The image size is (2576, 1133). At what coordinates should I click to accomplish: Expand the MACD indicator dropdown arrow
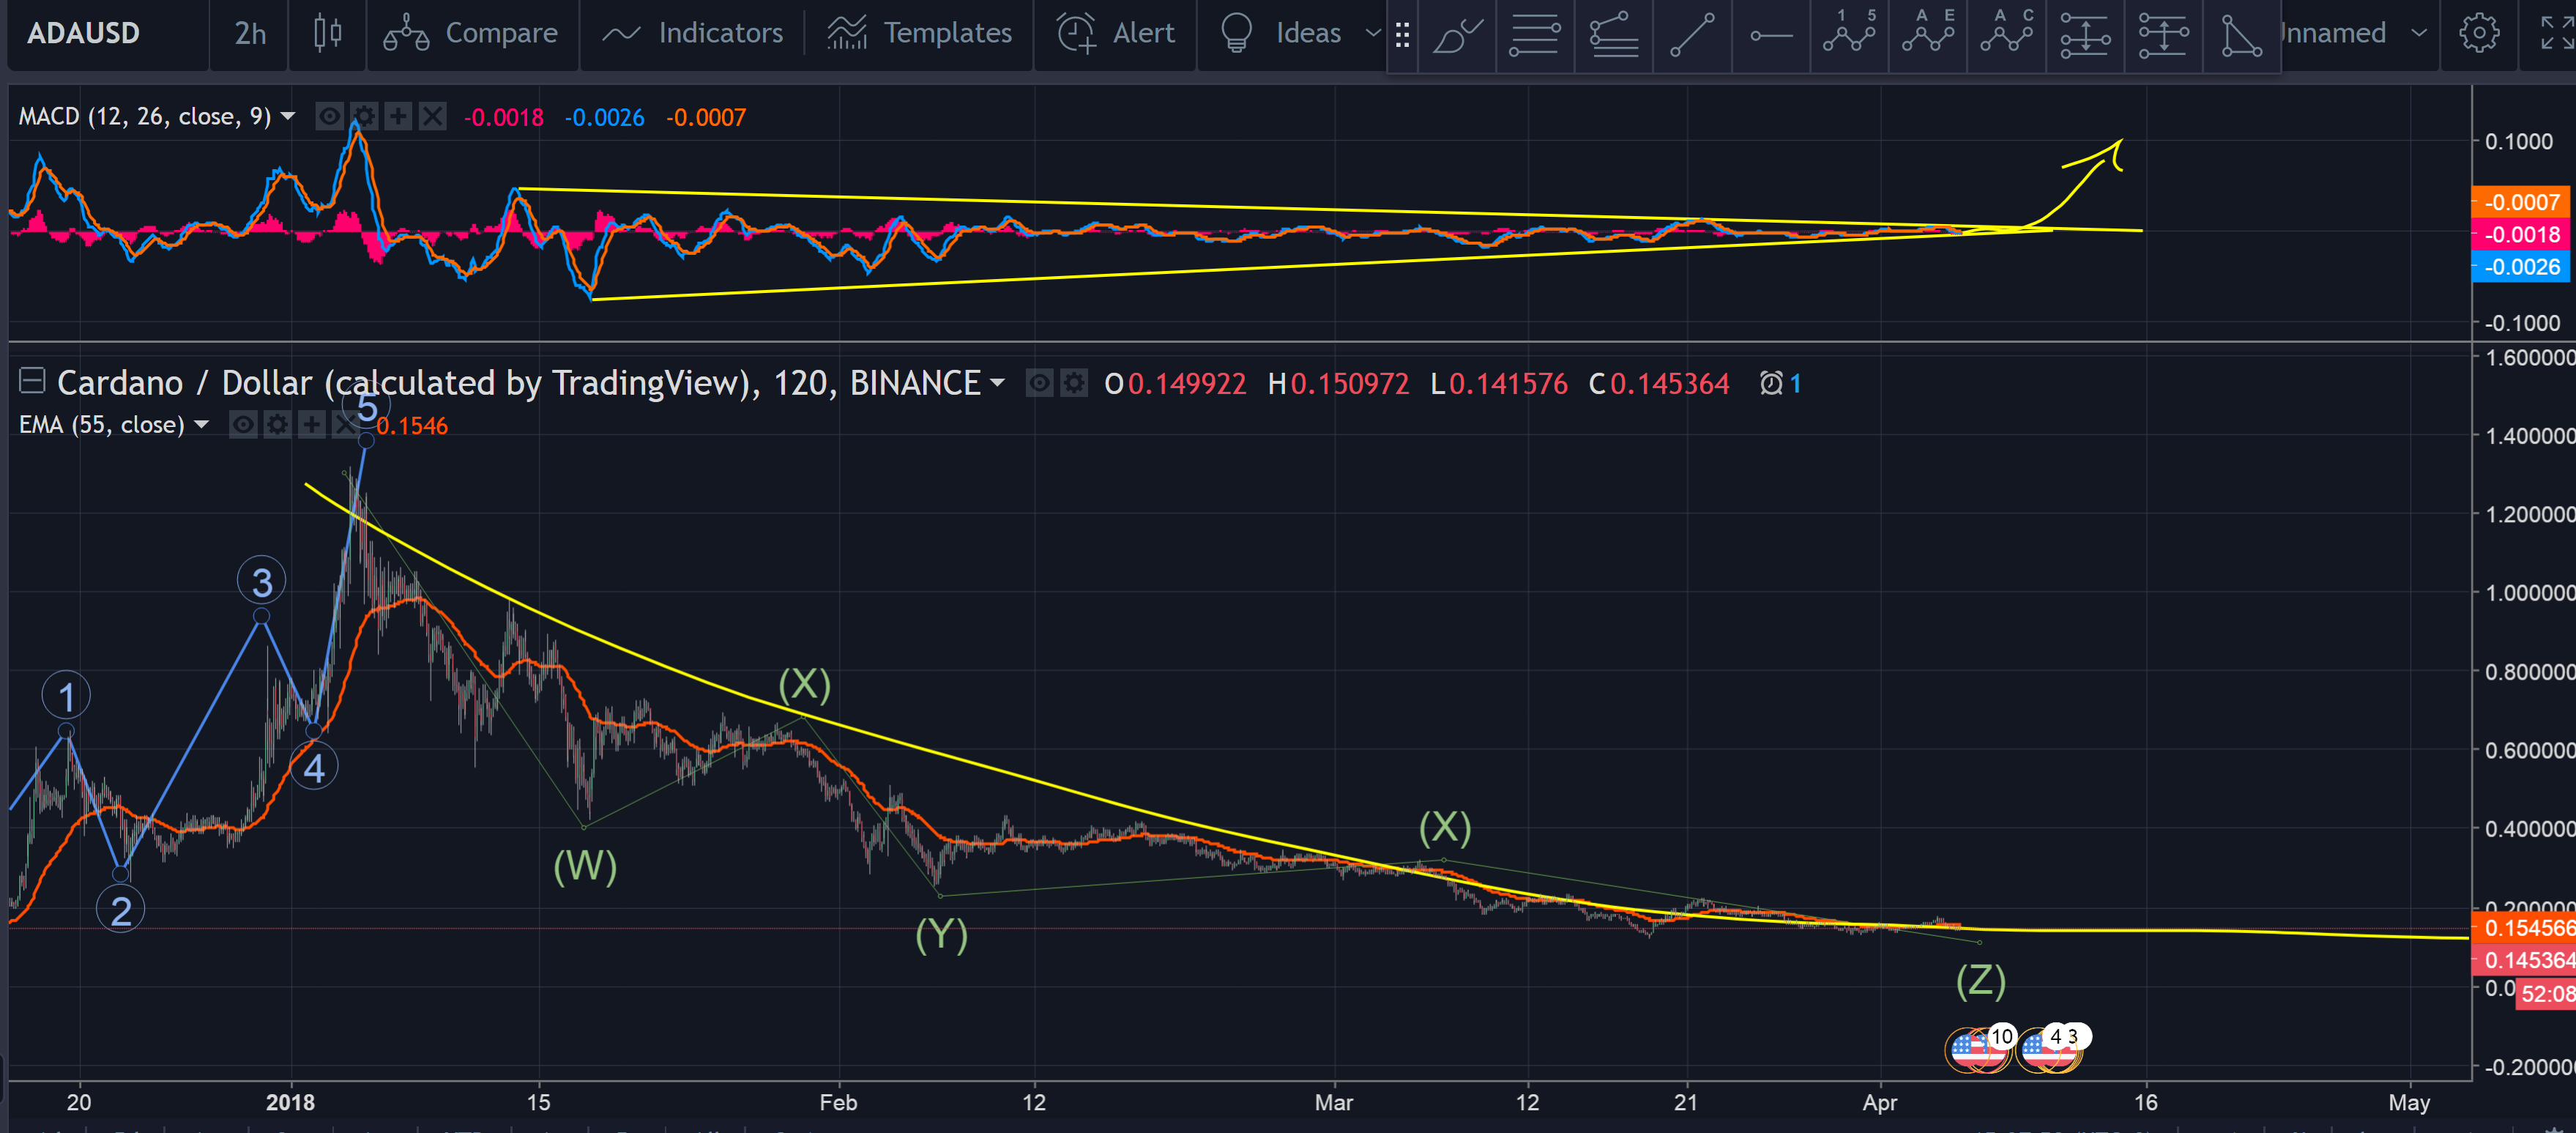(x=288, y=117)
